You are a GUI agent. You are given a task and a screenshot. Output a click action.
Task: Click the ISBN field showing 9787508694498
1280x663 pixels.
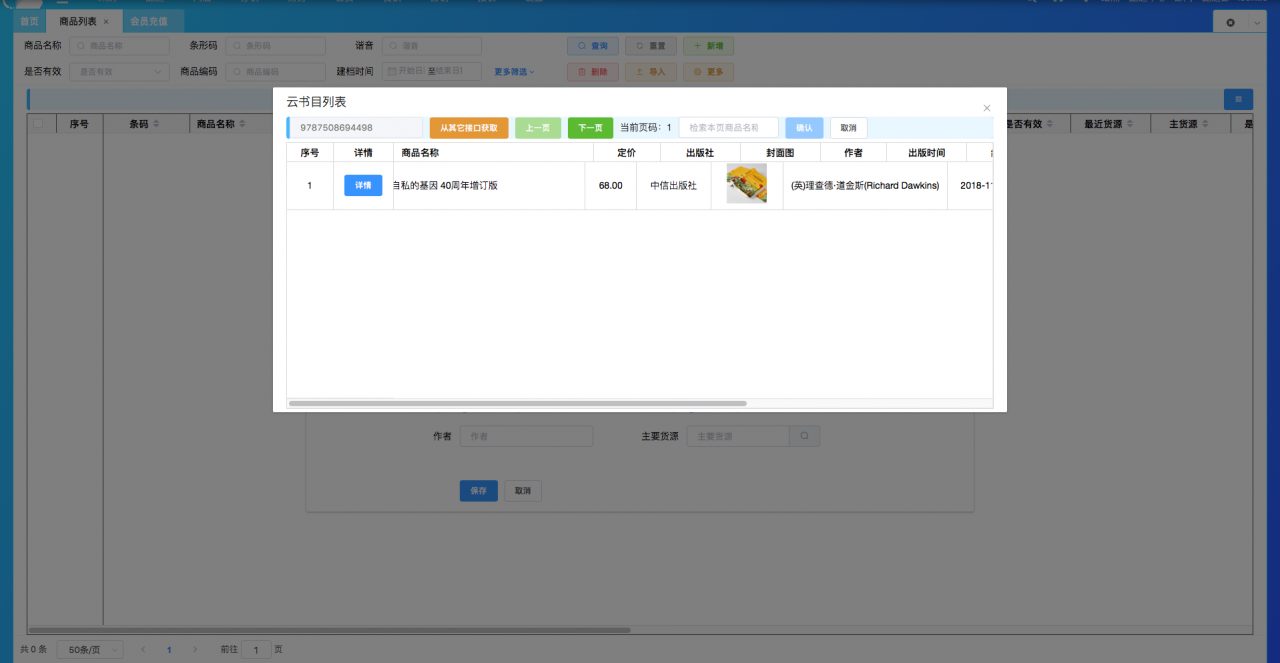pos(356,128)
